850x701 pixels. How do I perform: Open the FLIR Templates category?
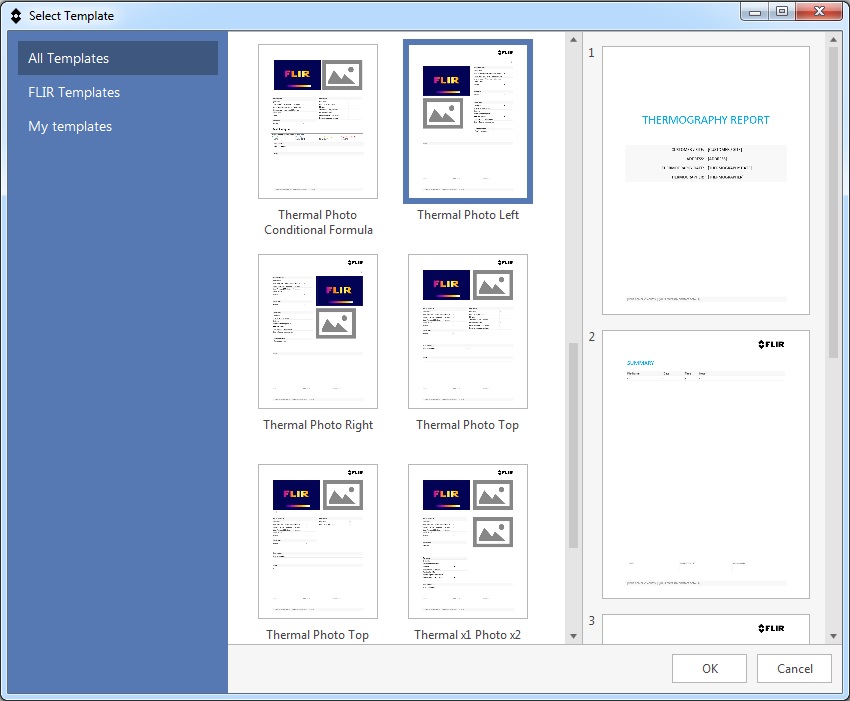pos(74,92)
